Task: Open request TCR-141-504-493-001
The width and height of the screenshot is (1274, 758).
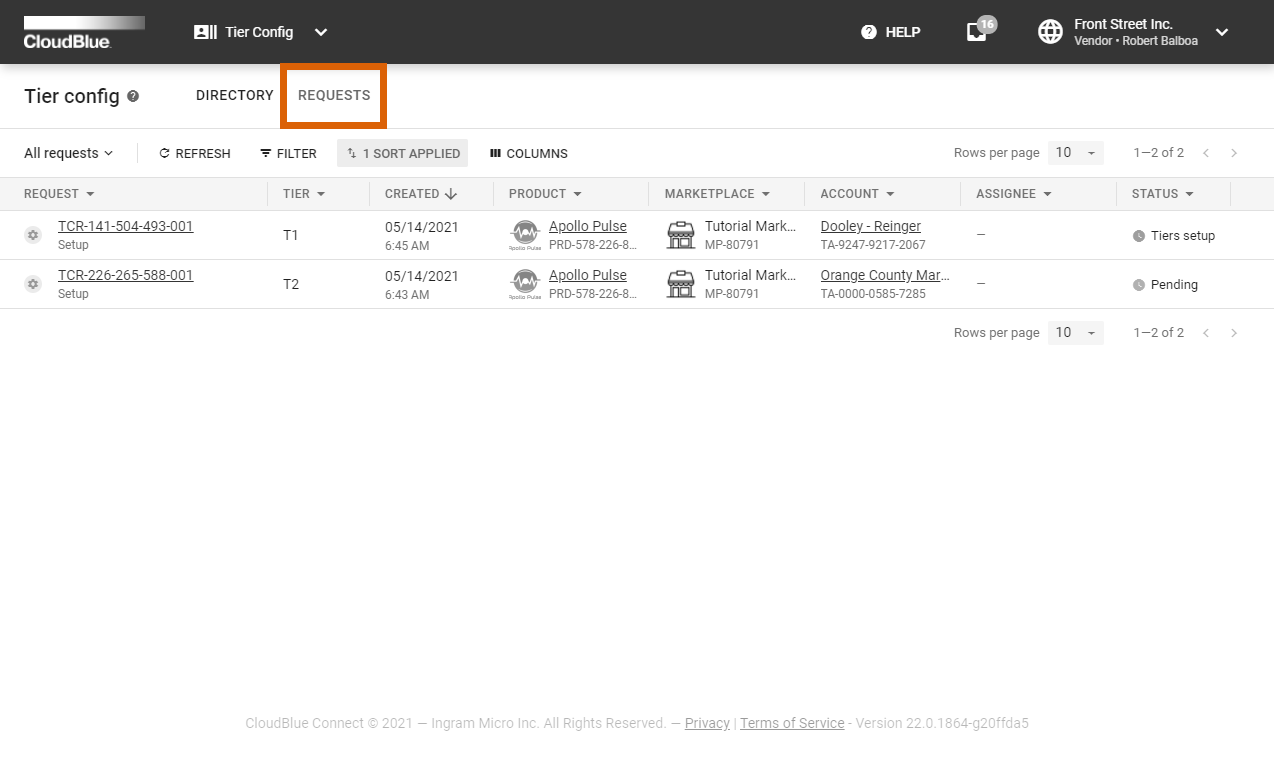Action: [x=125, y=226]
